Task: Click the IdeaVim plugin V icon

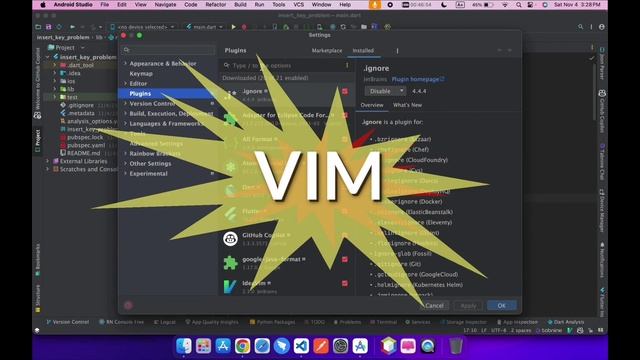Action: pos(230,287)
